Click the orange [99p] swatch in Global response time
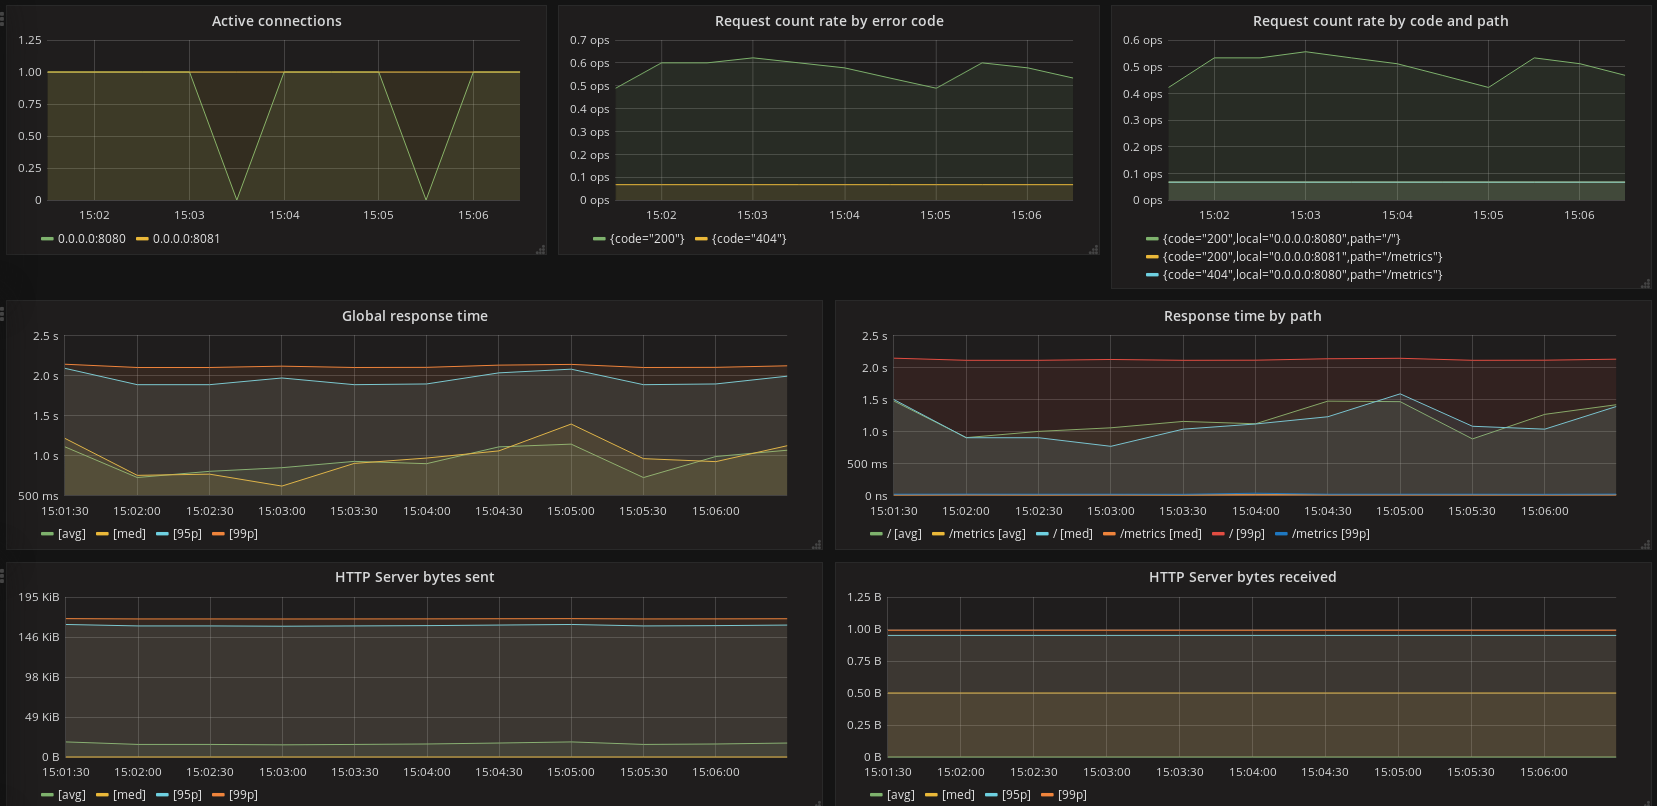 218,534
